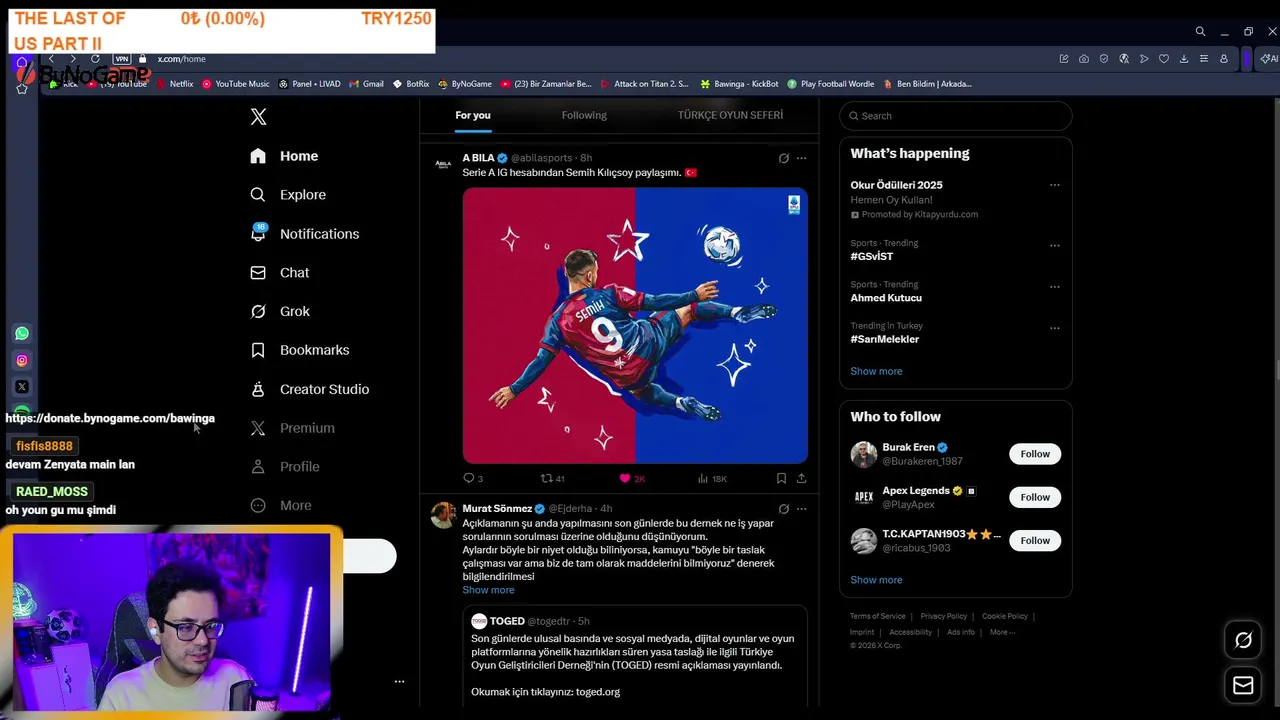The height and width of the screenshot is (720, 1280).
Task: Show more trends in What's happening
Action: [876, 371]
